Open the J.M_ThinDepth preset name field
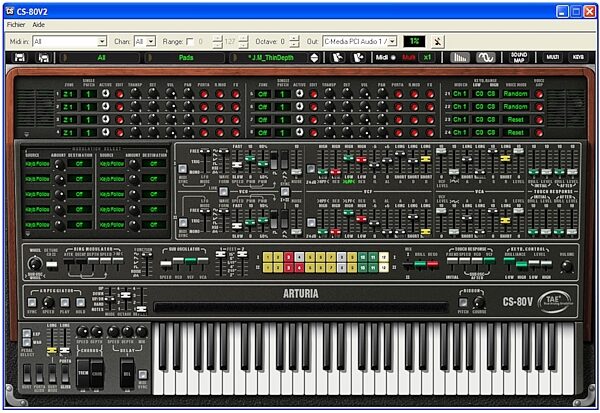Image resolution: width=600 pixels, height=413 pixels. 271,58
